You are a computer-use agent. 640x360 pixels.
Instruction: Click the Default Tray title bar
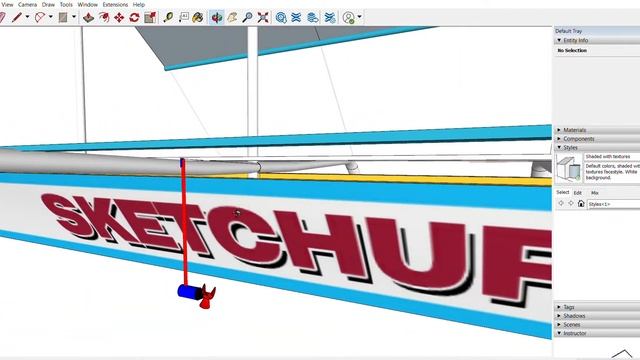point(597,31)
